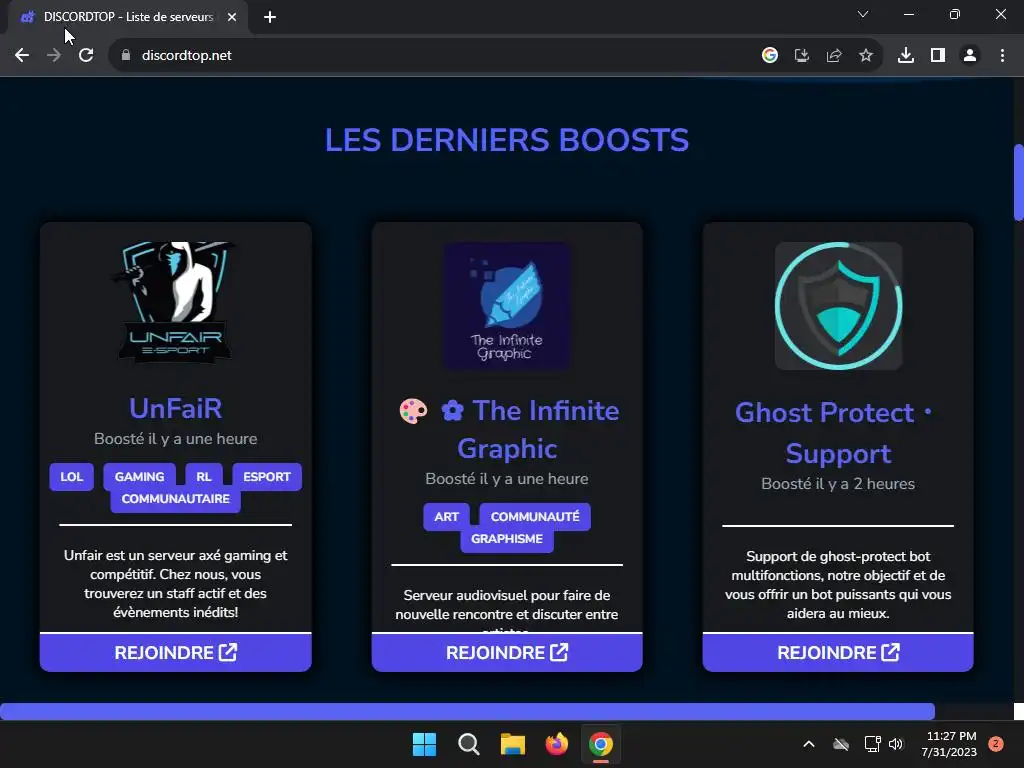
Task: Open the Google icon in address bar
Action: [770, 56]
